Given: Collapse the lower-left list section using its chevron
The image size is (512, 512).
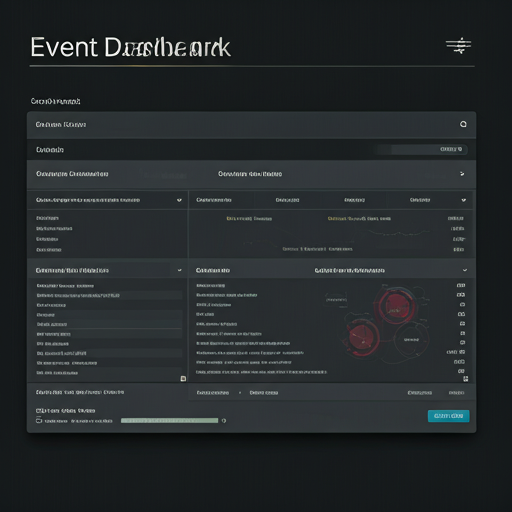Looking at the screenshot, I should (x=180, y=270).
